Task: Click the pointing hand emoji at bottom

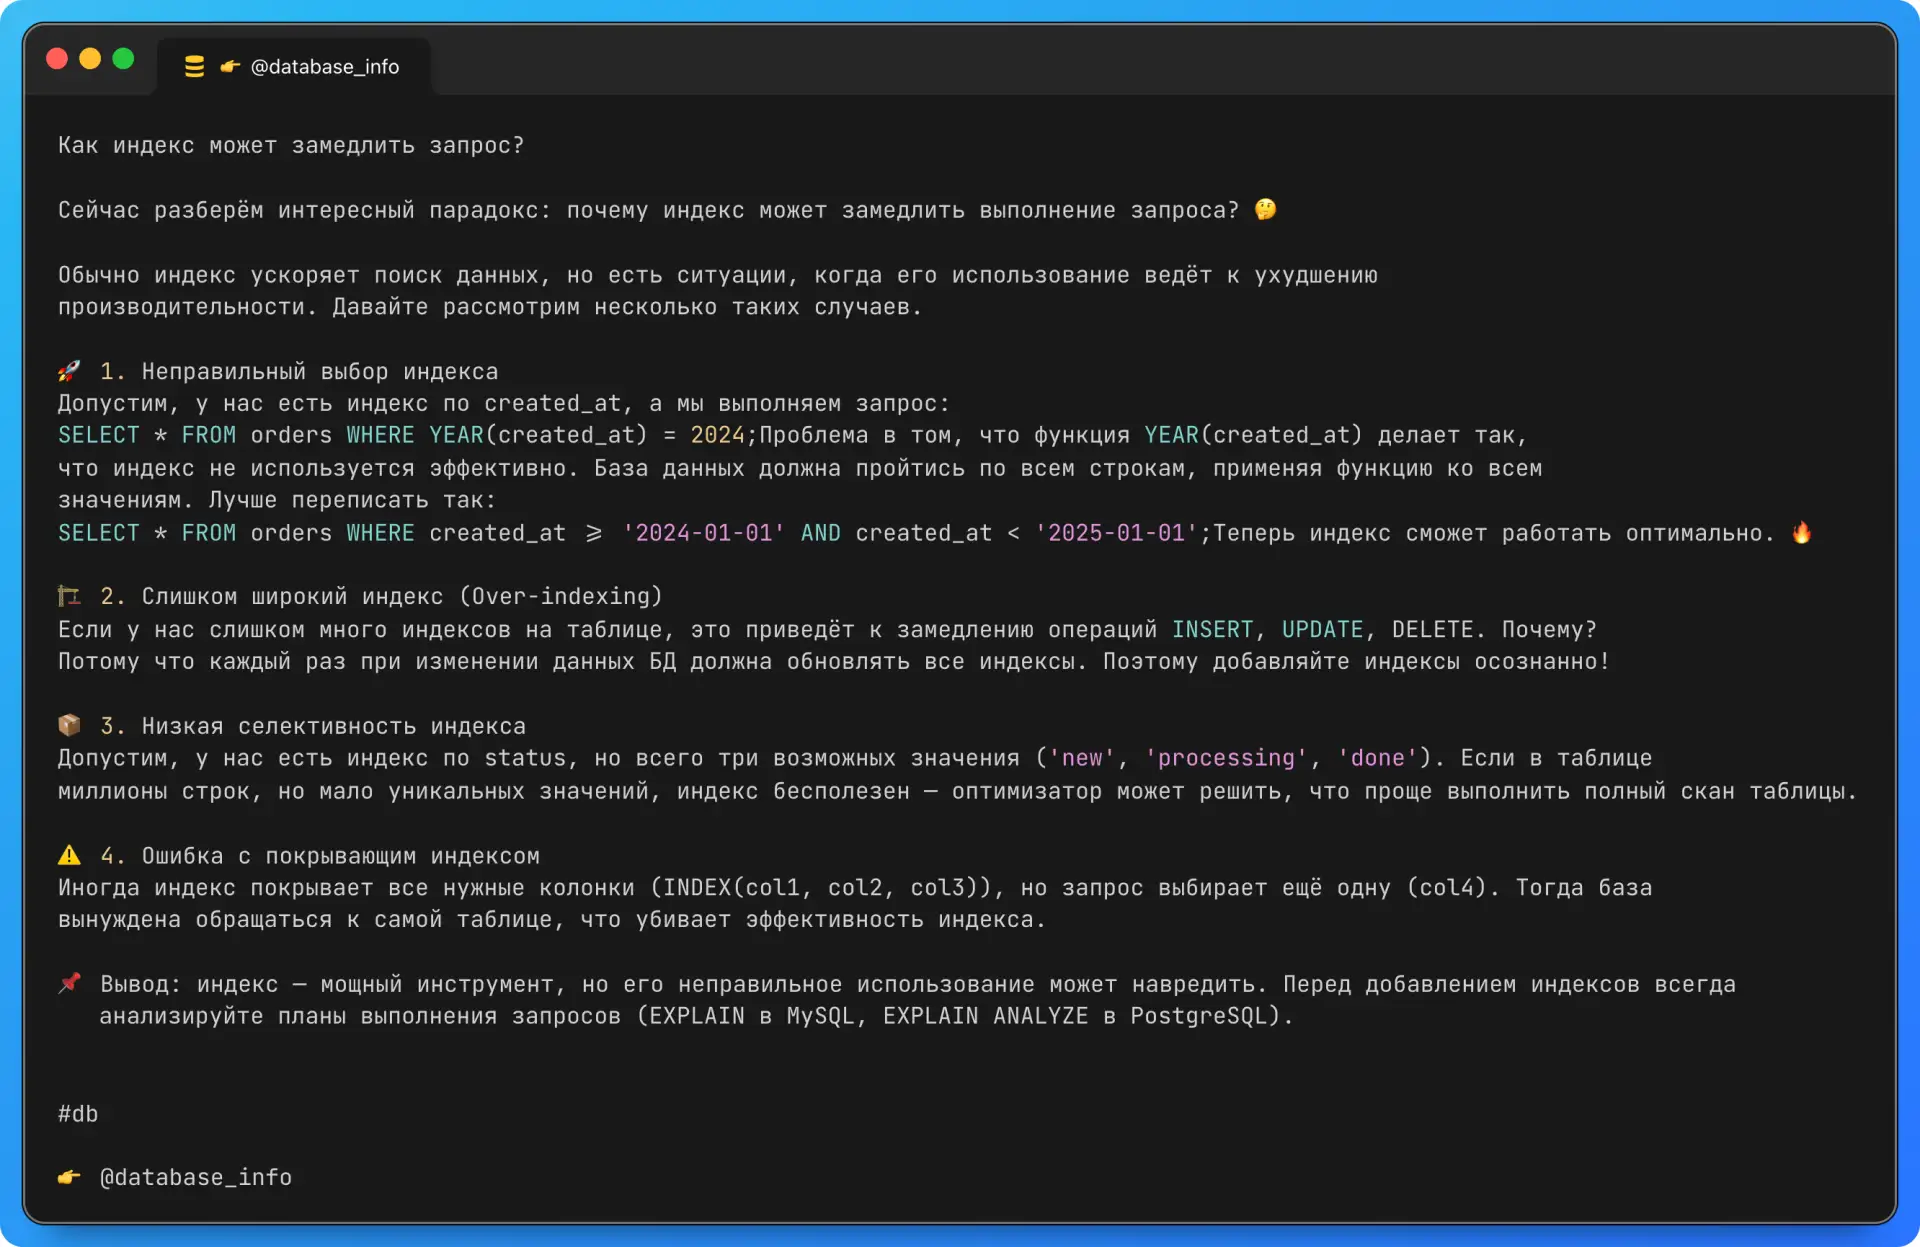Action: [69, 1177]
